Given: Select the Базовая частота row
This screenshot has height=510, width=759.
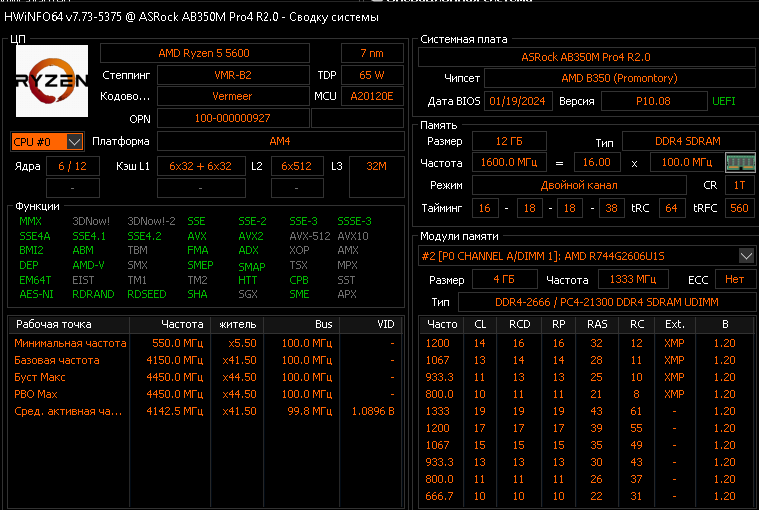Looking at the screenshot, I should pos(206,360).
